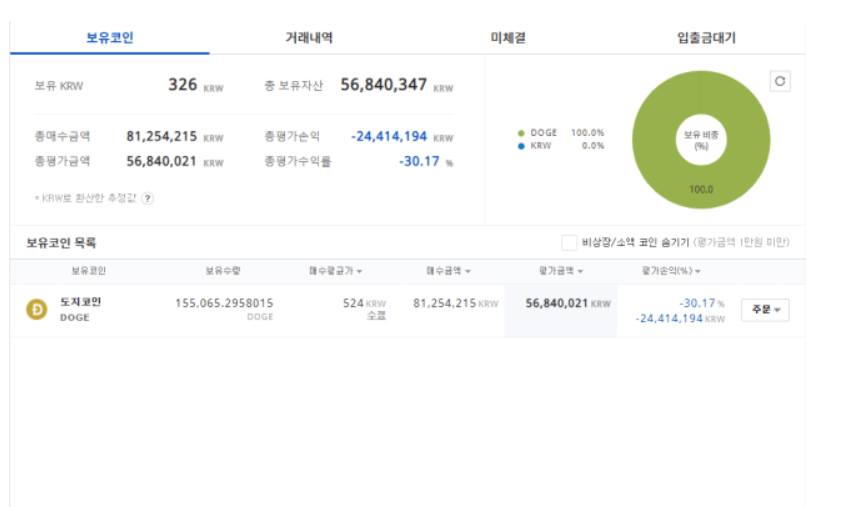Screen dimensions: 844x507
Task: Sort by 매수평균가 column
Action: point(336,271)
